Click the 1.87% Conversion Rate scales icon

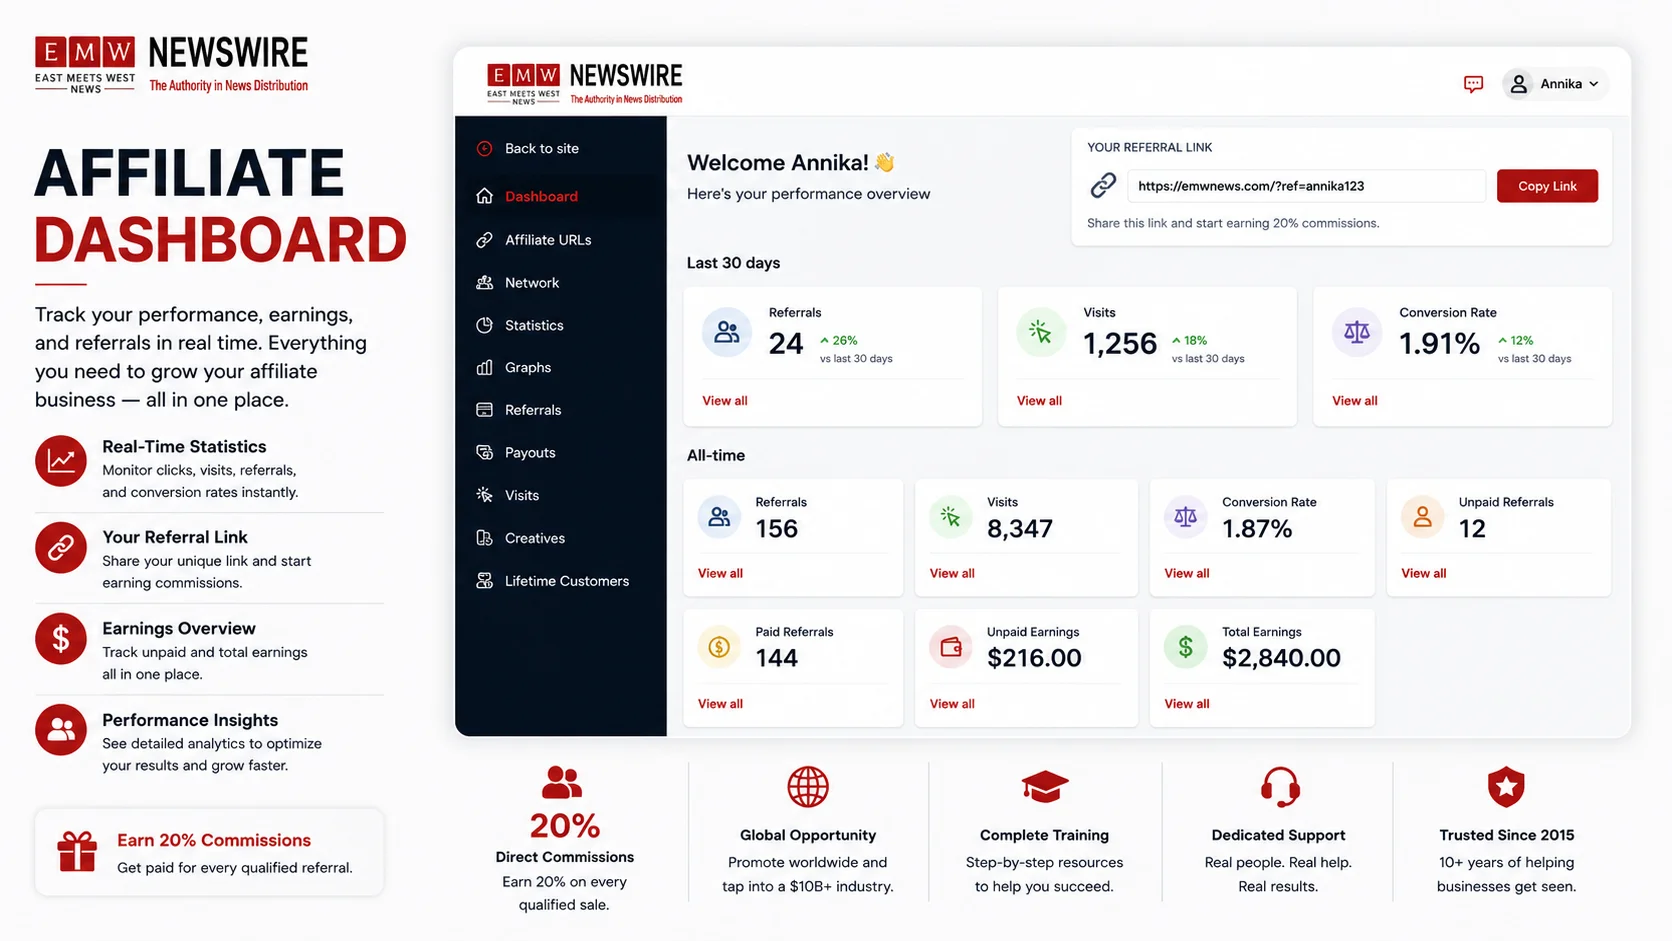[x=1186, y=517]
